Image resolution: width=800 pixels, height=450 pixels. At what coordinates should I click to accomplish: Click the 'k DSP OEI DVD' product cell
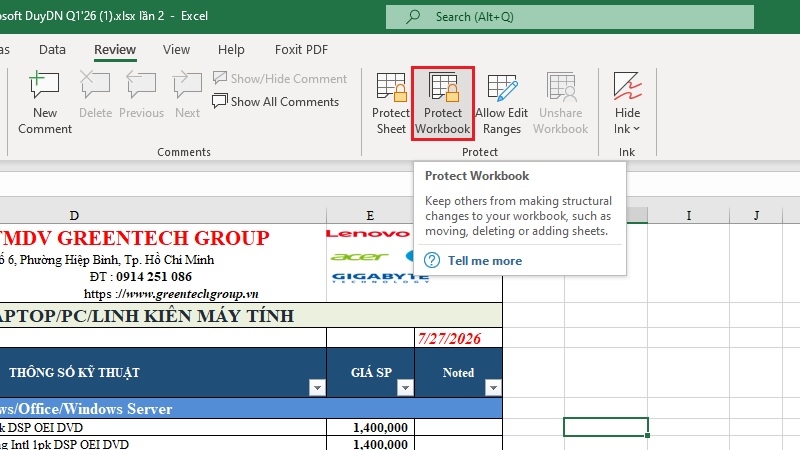pyautogui.click(x=163, y=428)
